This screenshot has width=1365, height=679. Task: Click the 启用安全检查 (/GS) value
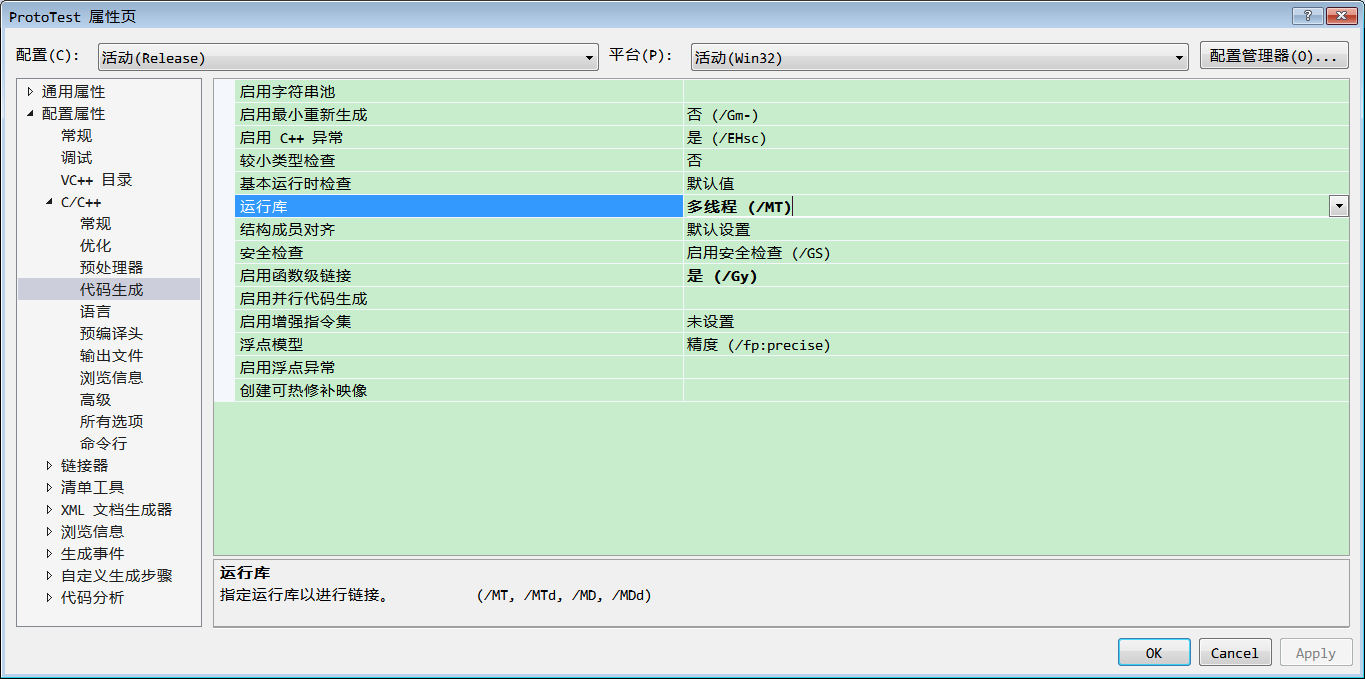[x=1016, y=253]
